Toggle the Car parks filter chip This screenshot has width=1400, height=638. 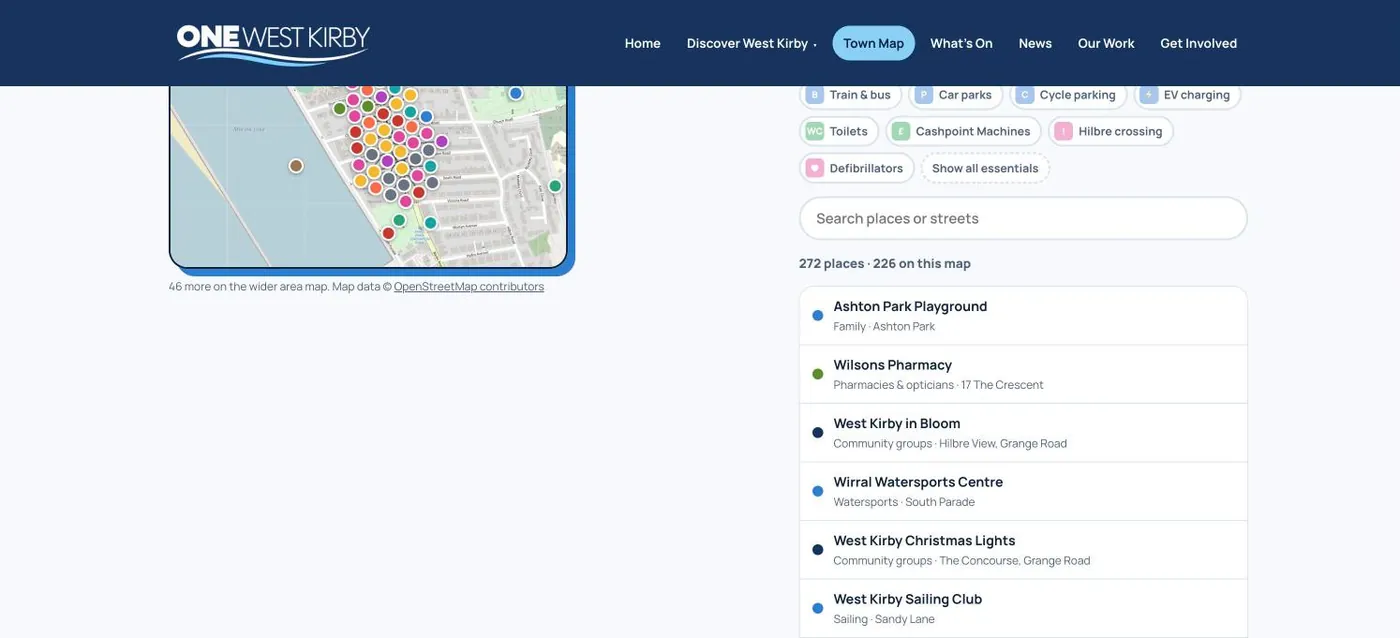click(x=956, y=95)
